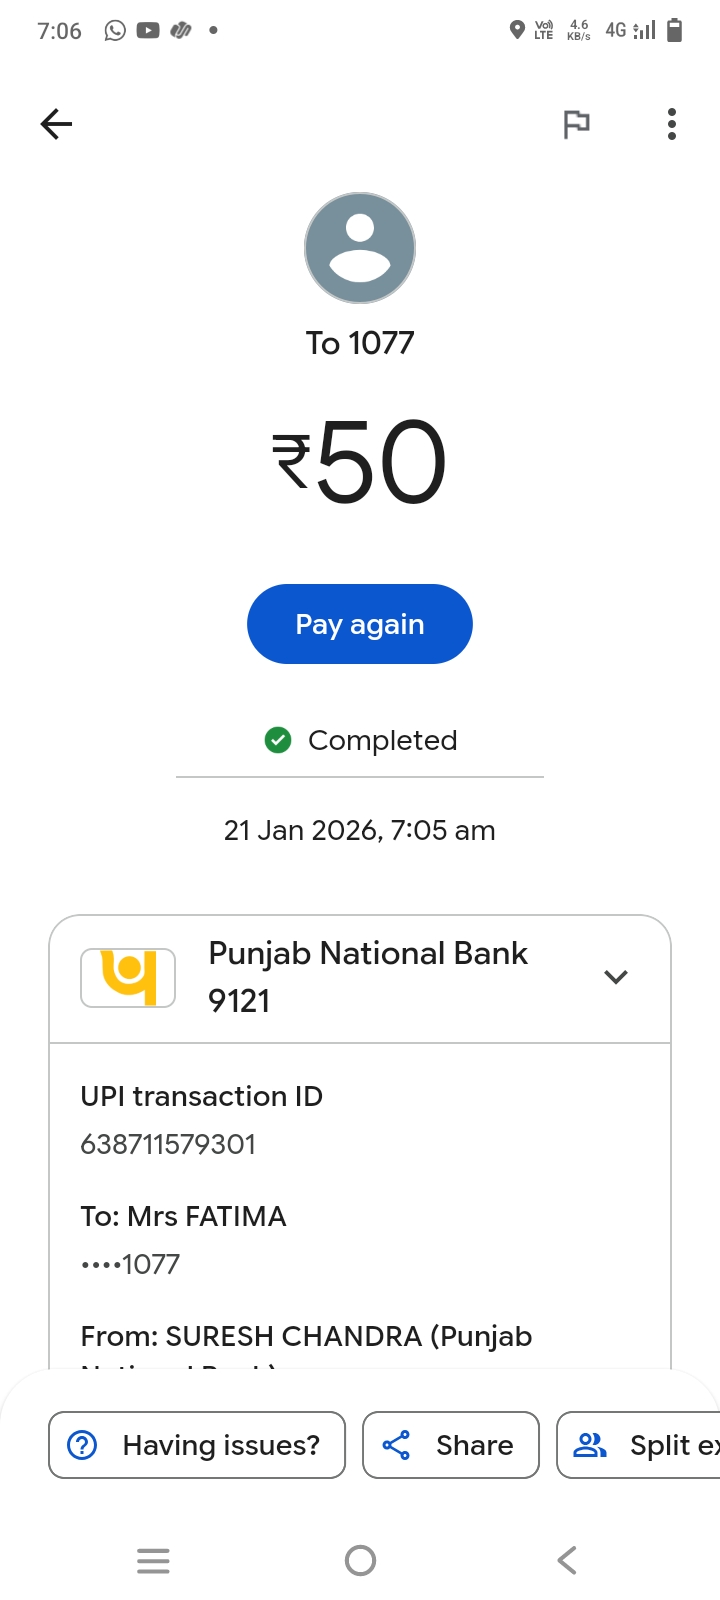Tap the To 1077 recipient label
Screen dimensions: 720x1600
click(360, 343)
